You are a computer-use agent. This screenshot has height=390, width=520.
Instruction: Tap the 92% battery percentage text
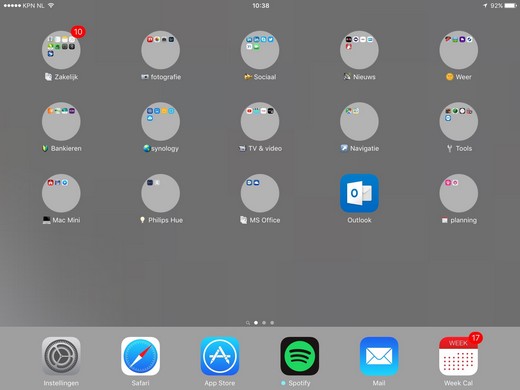[x=496, y=6]
